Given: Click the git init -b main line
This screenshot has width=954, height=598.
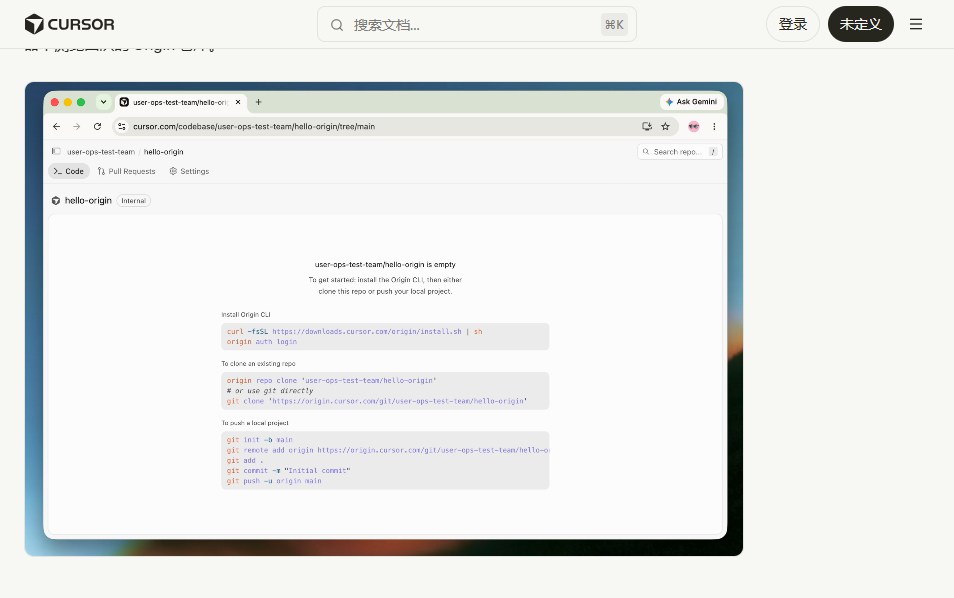Looking at the screenshot, I should 260,440.
